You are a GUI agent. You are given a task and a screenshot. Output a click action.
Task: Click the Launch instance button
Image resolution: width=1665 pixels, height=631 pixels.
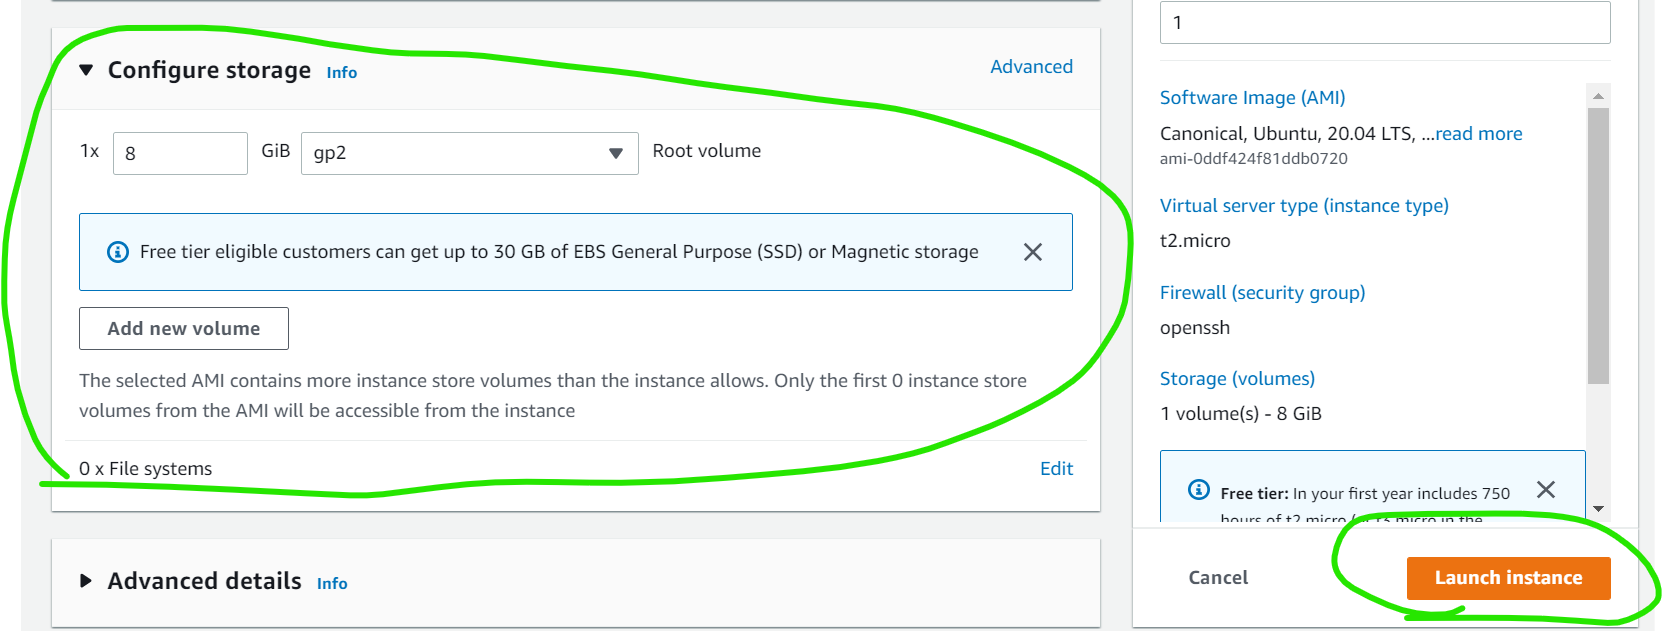1508,578
